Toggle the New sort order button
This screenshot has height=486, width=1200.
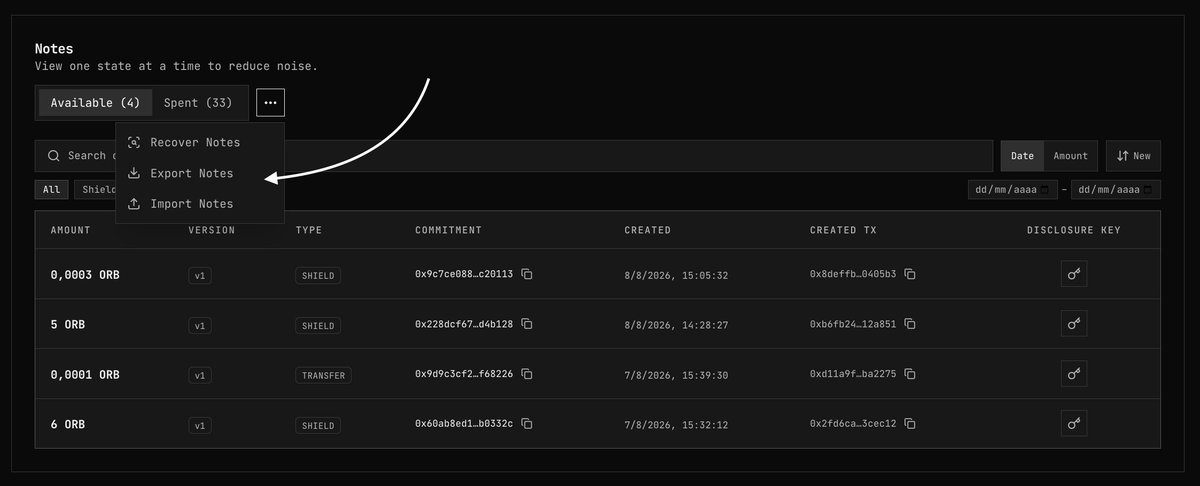pos(1133,156)
